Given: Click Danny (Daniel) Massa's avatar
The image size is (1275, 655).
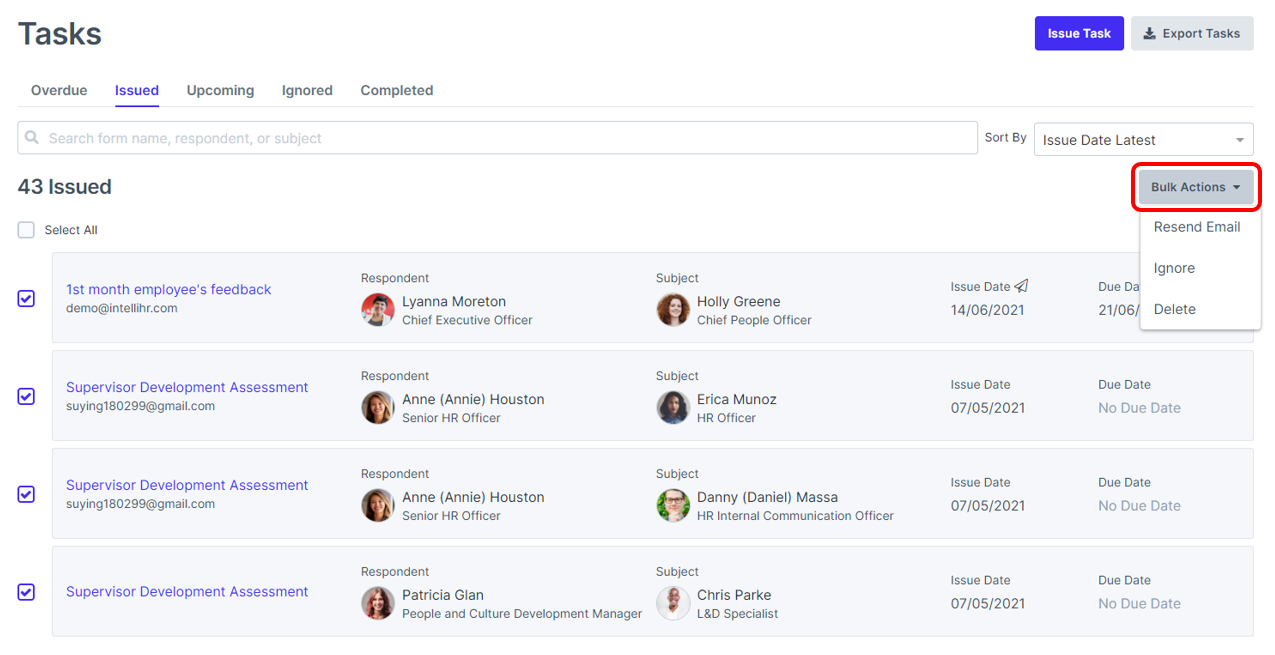Looking at the screenshot, I should pos(673,505).
